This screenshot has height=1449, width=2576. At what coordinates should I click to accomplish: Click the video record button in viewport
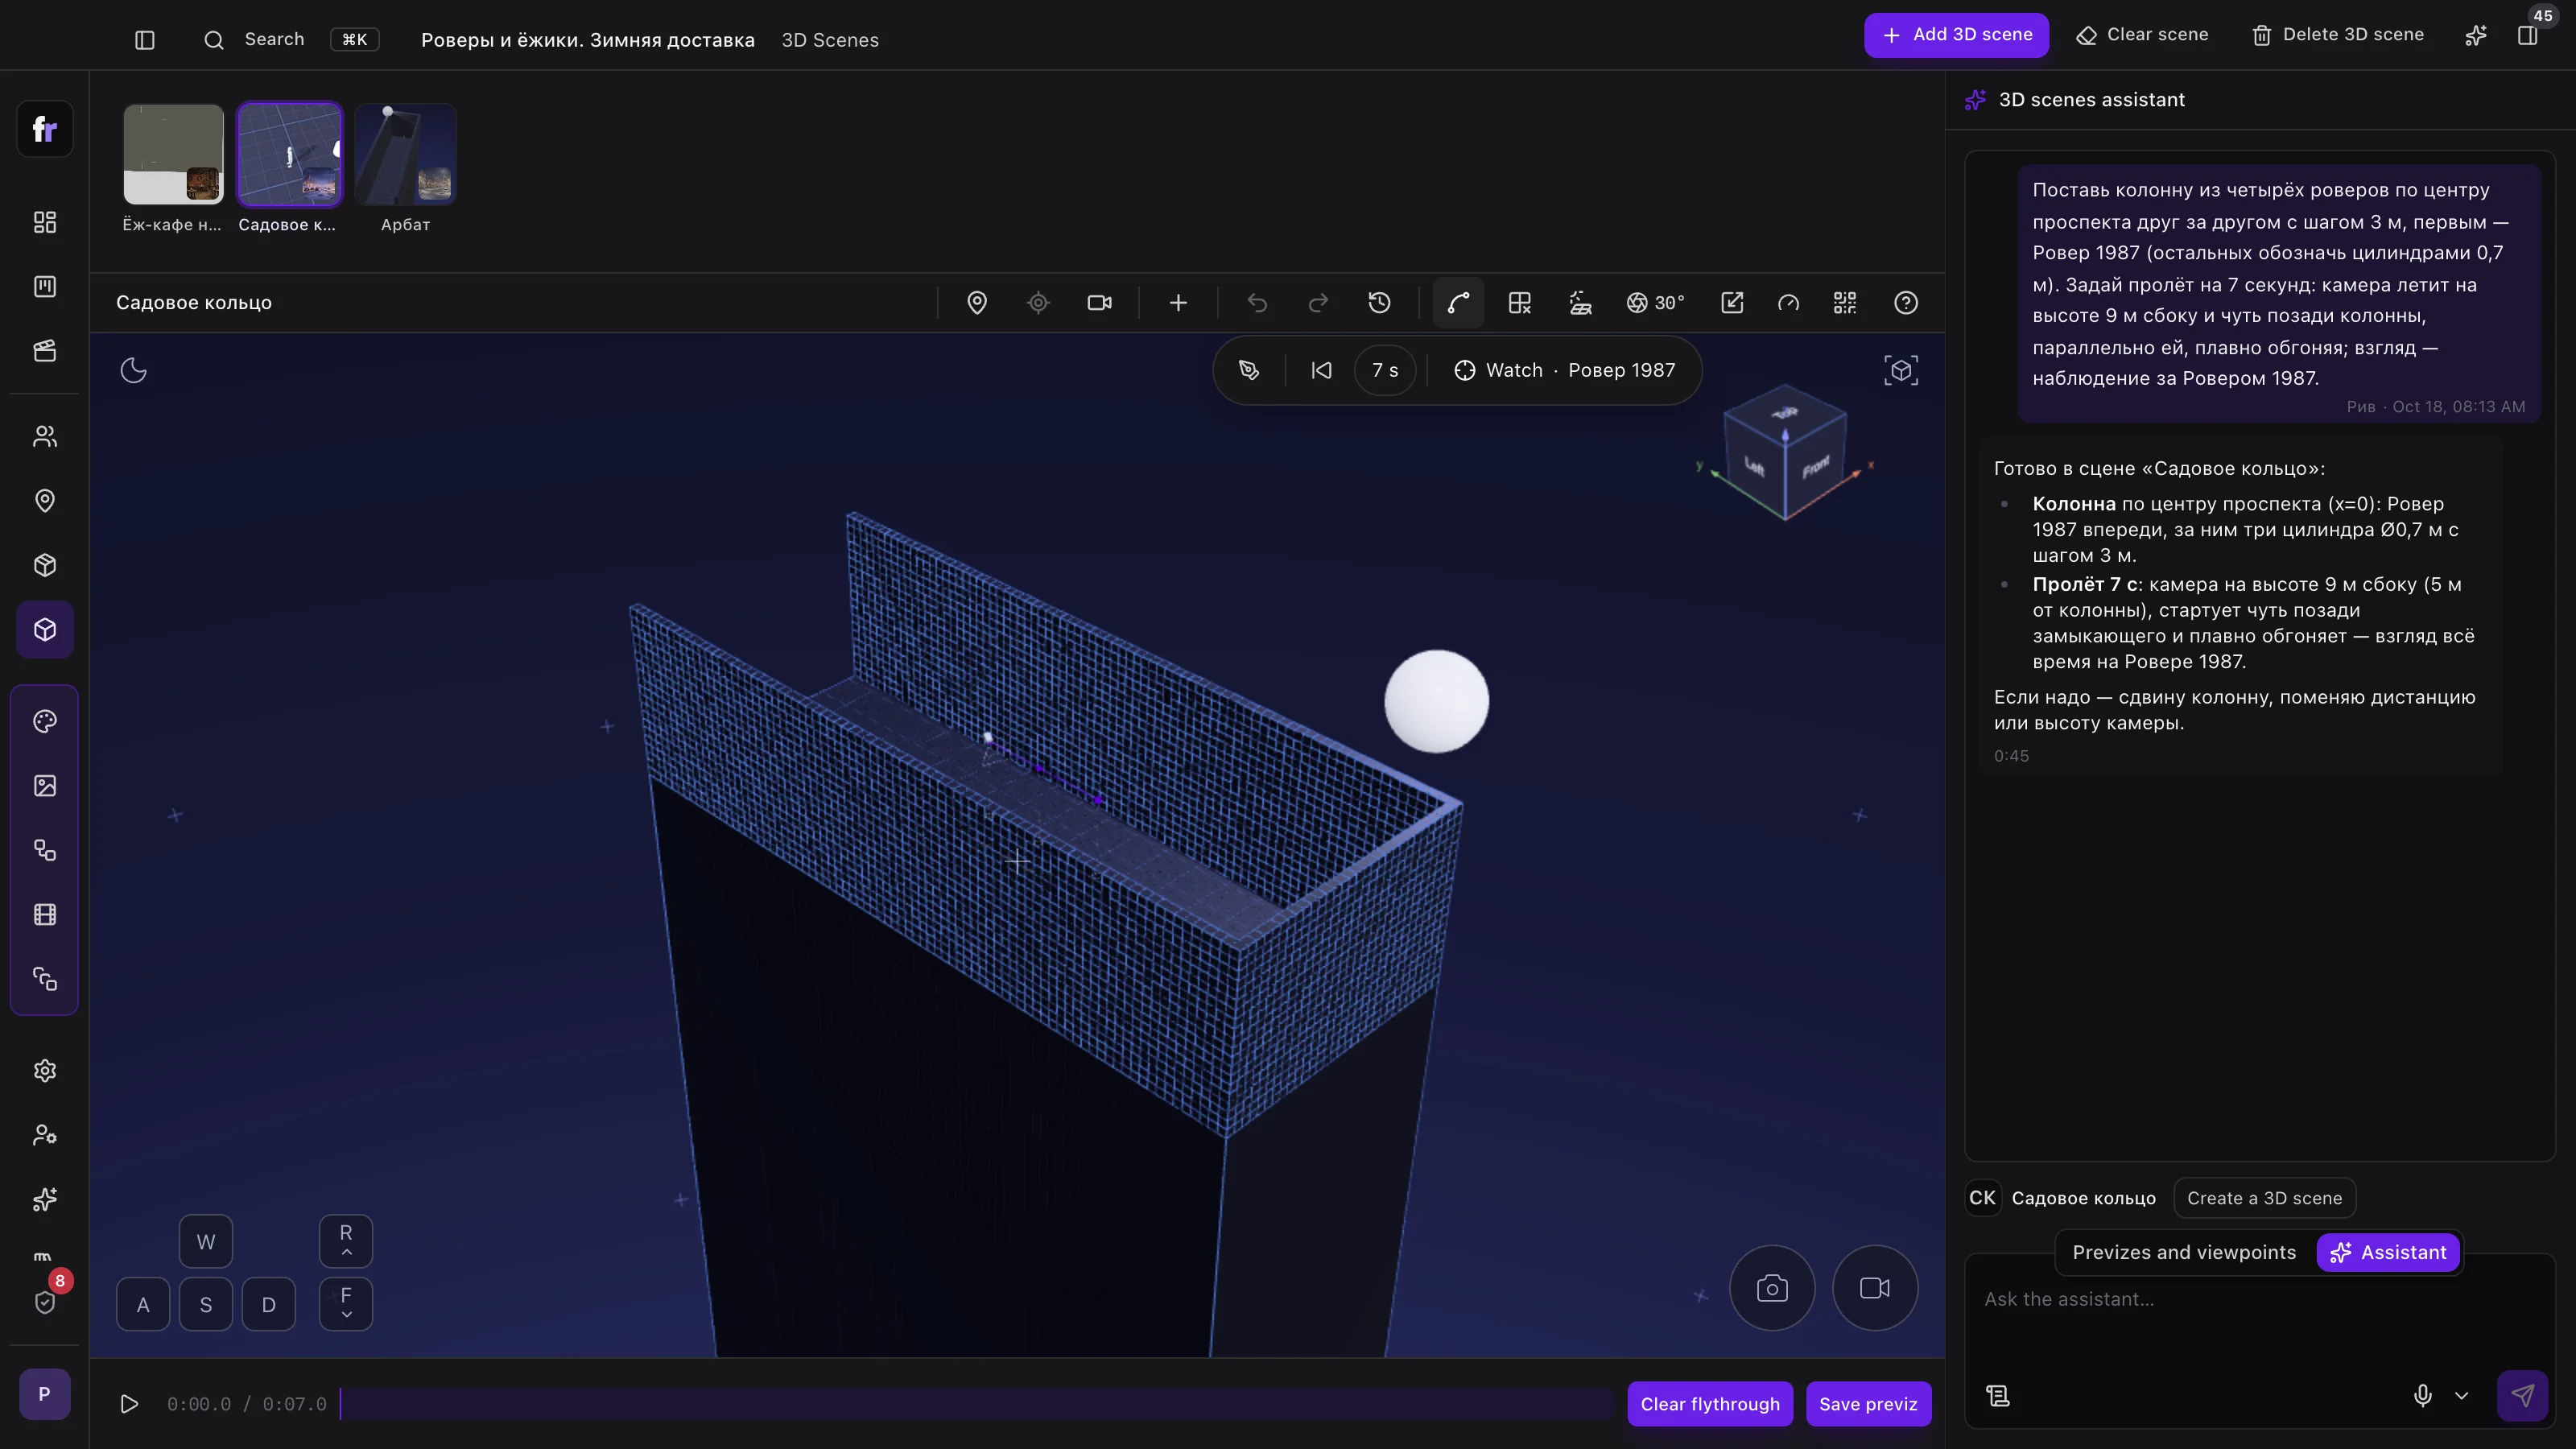(1875, 1288)
